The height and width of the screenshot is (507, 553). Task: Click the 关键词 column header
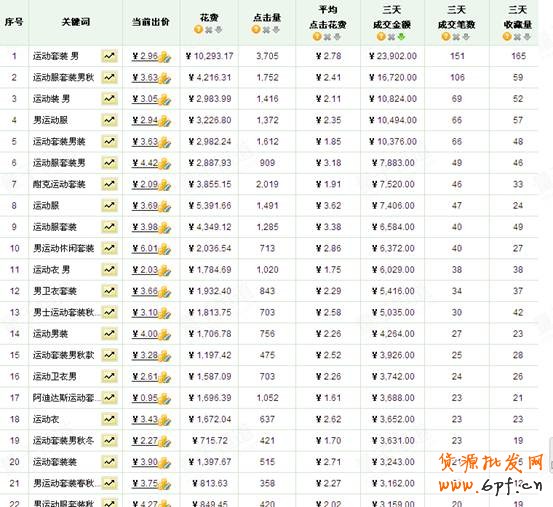pyautogui.click(x=76, y=22)
